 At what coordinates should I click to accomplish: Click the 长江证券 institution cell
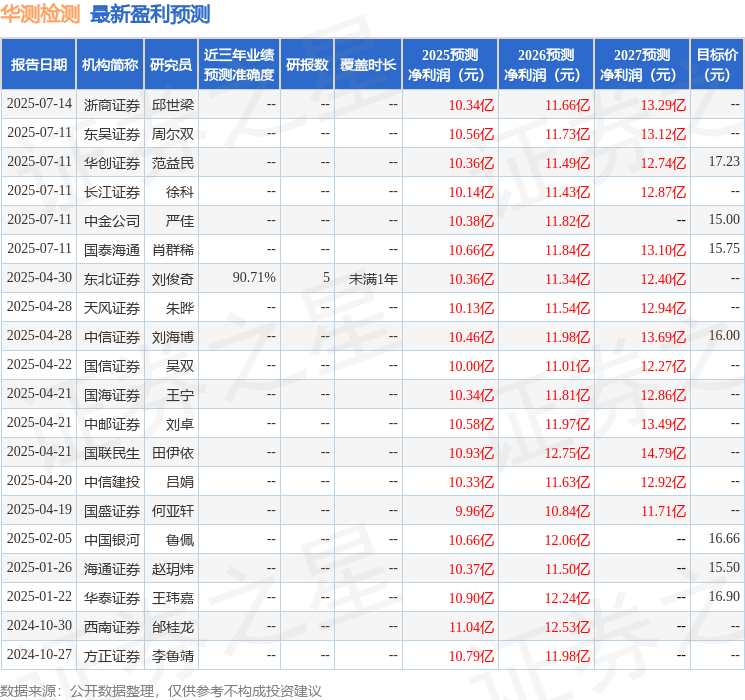(112, 192)
